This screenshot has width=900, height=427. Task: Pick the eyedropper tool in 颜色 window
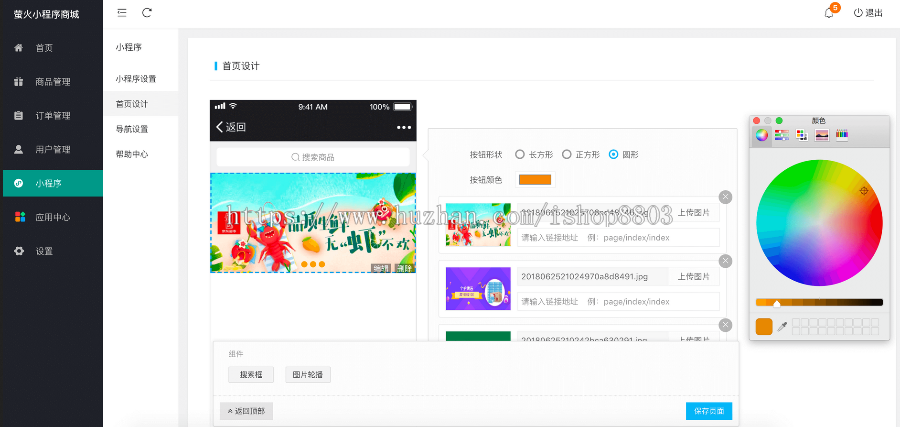point(782,327)
